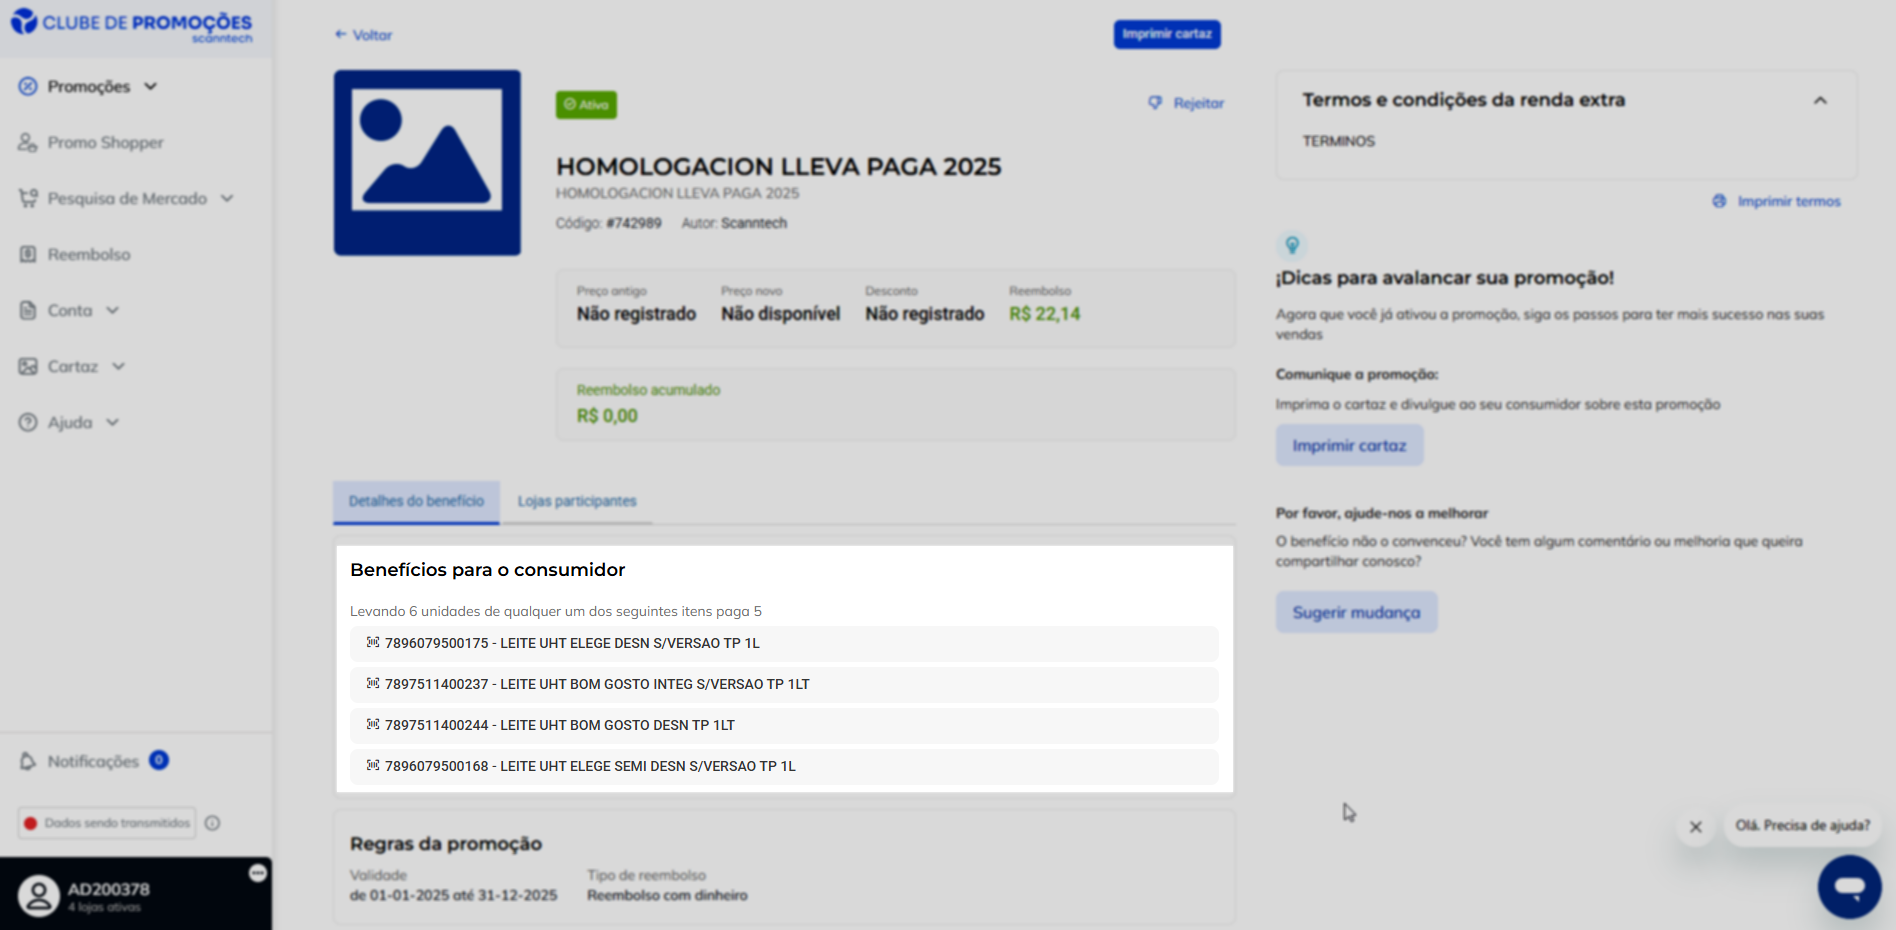Screen dimensions: 1896x930
Task: Select the text LEITE UHT BOM GOSTO INTEG S/VERSAO TP 1LT
Action: click(x=655, y=684)
